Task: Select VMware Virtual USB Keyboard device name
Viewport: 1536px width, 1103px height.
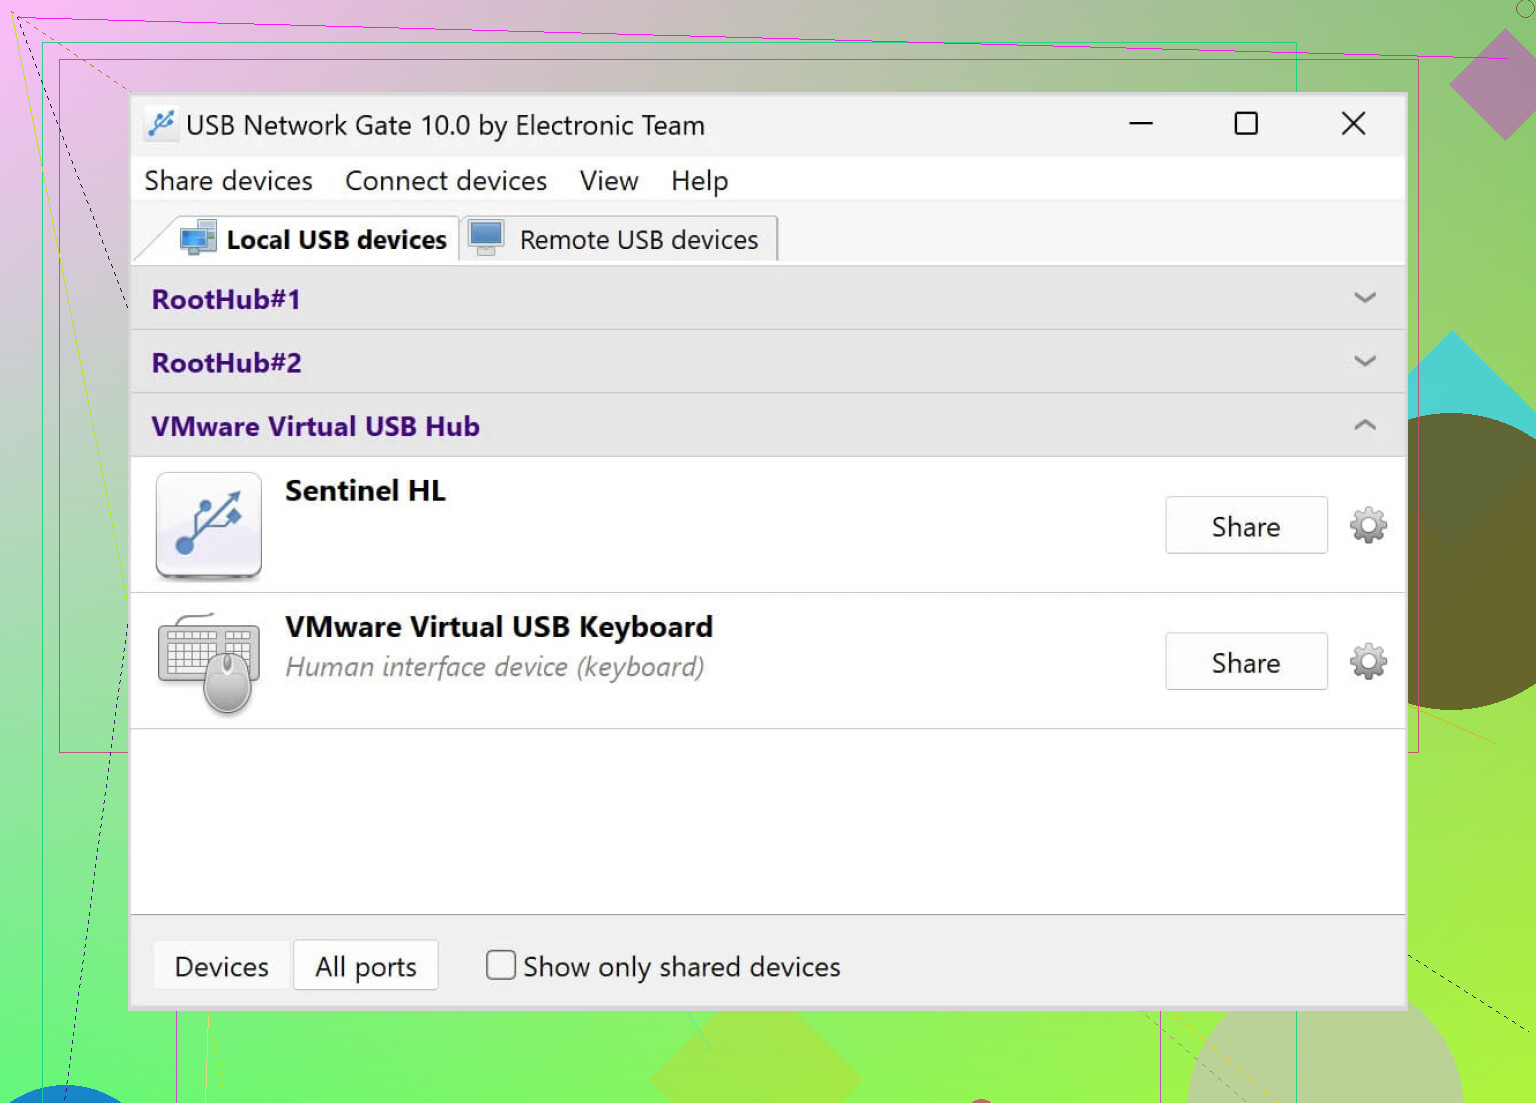Action: point(499,626)
